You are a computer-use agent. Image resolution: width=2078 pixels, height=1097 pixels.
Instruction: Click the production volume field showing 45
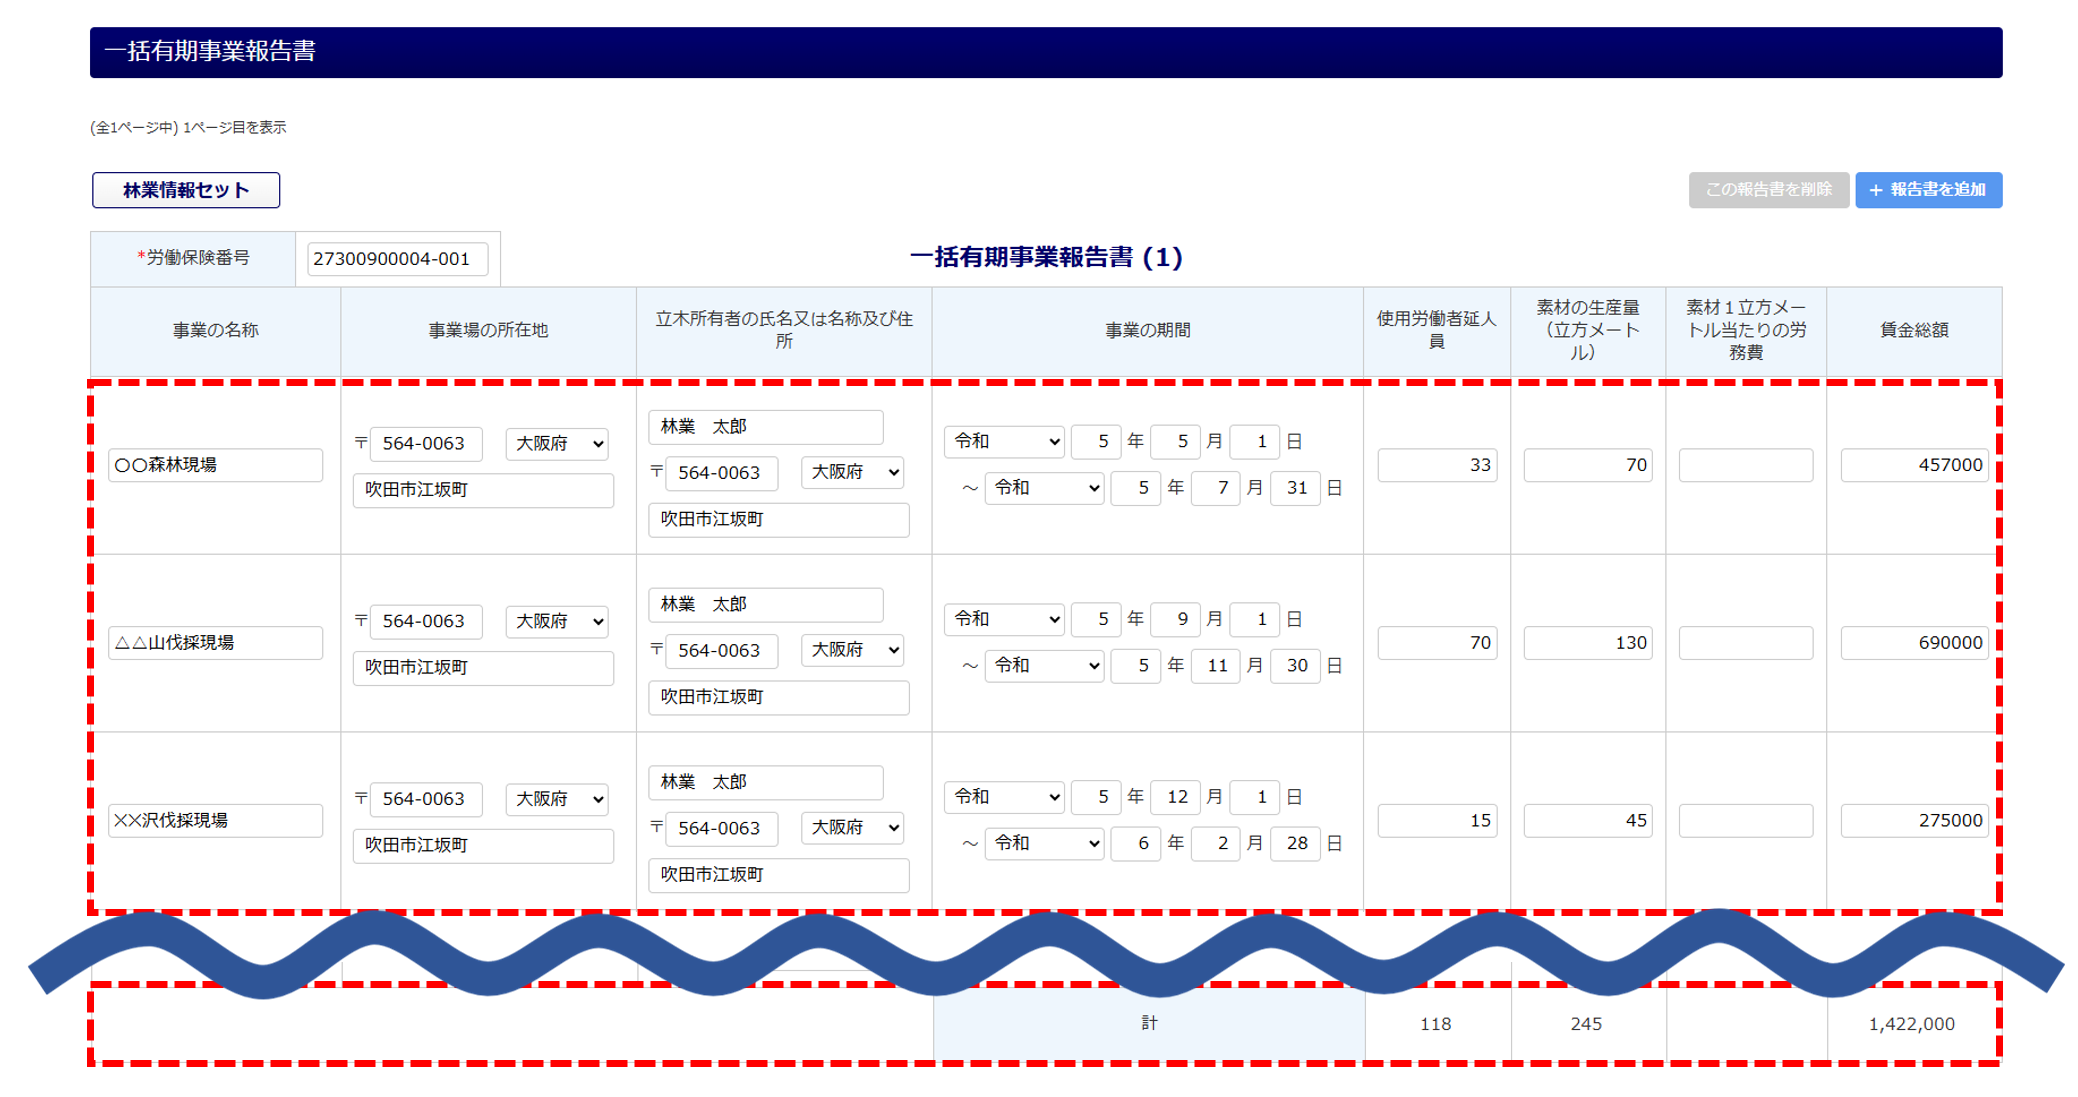click(1587, 821)
